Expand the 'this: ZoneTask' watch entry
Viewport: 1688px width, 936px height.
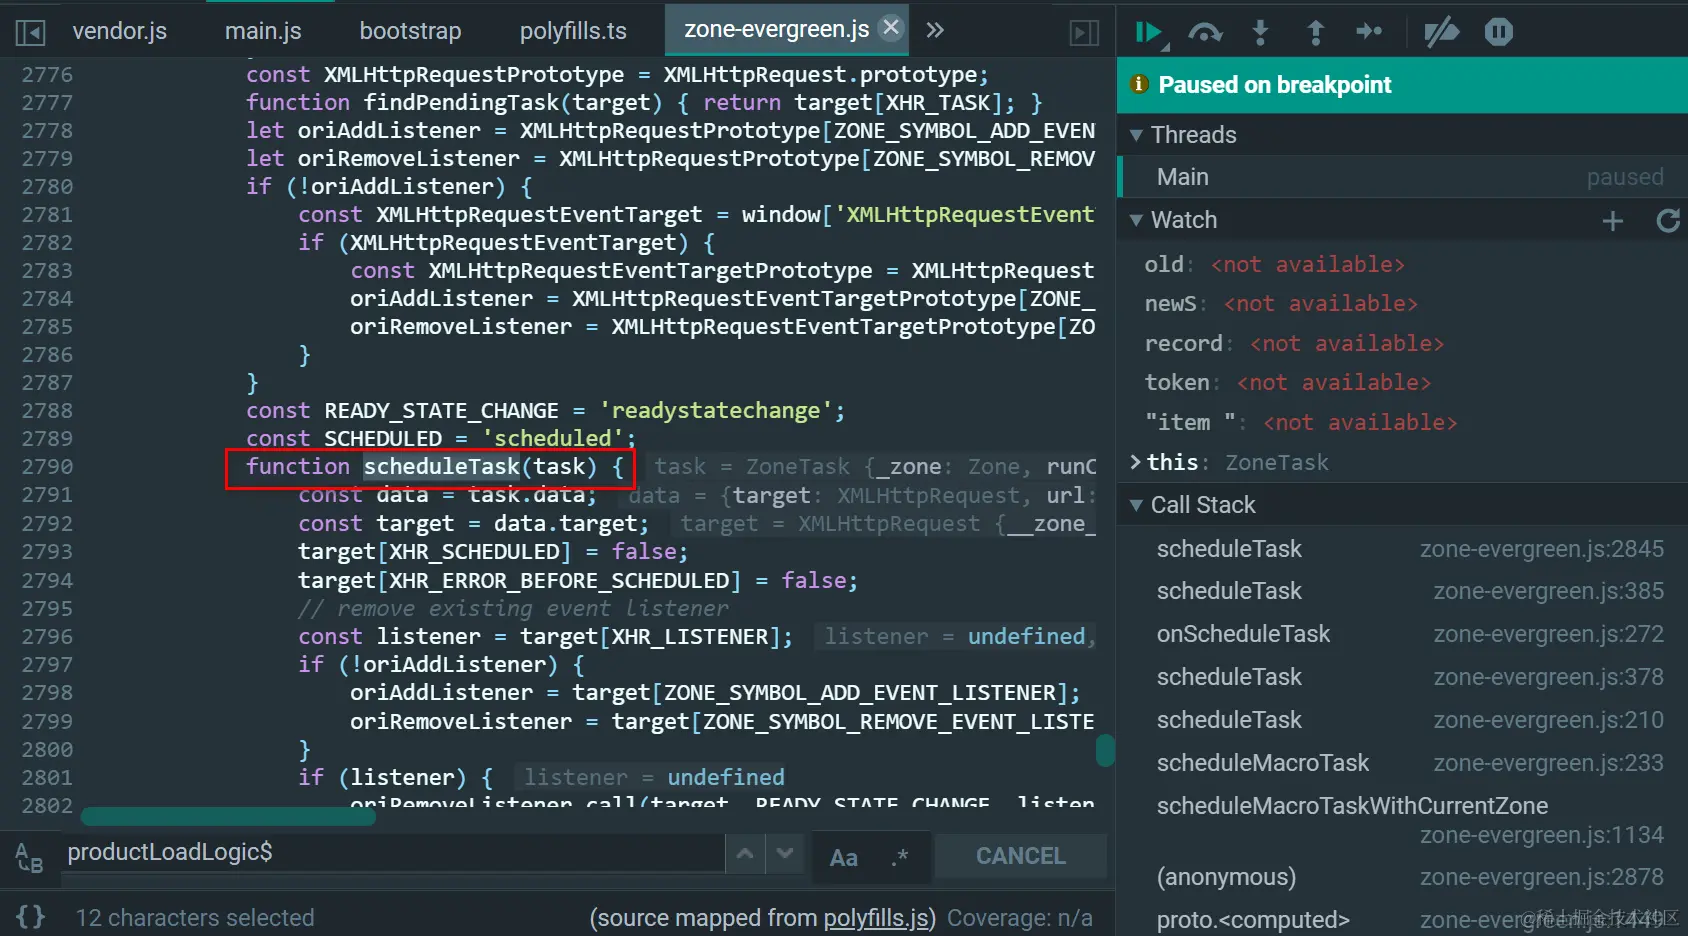pos(1135,462)
